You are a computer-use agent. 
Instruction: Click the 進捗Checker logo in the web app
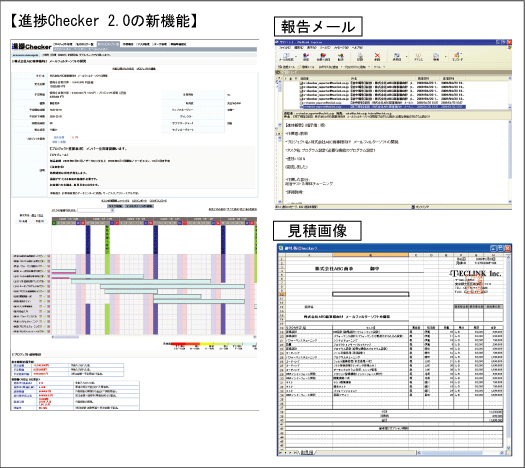[x=32, y=46]
